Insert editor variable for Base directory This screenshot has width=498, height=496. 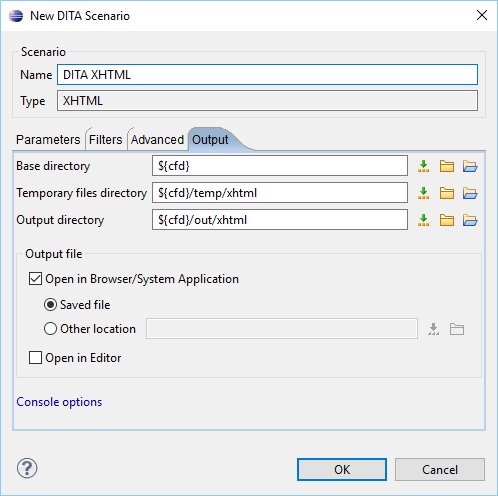click(x=423, y=166)
